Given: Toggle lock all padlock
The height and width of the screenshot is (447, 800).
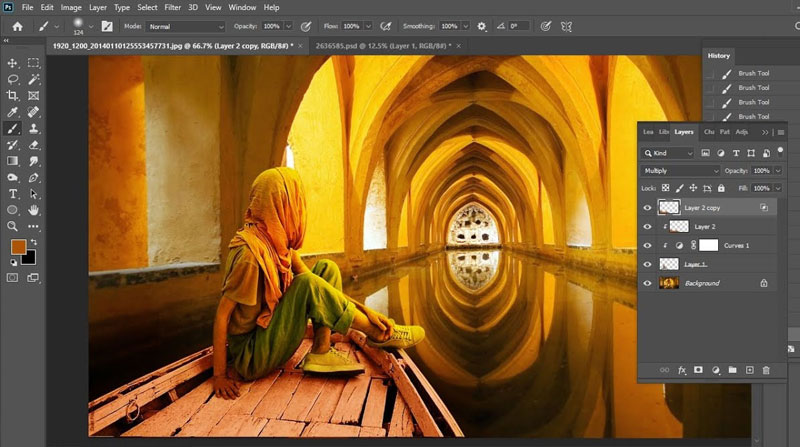Looking at the screenshot, I should (x=721, y=188).
